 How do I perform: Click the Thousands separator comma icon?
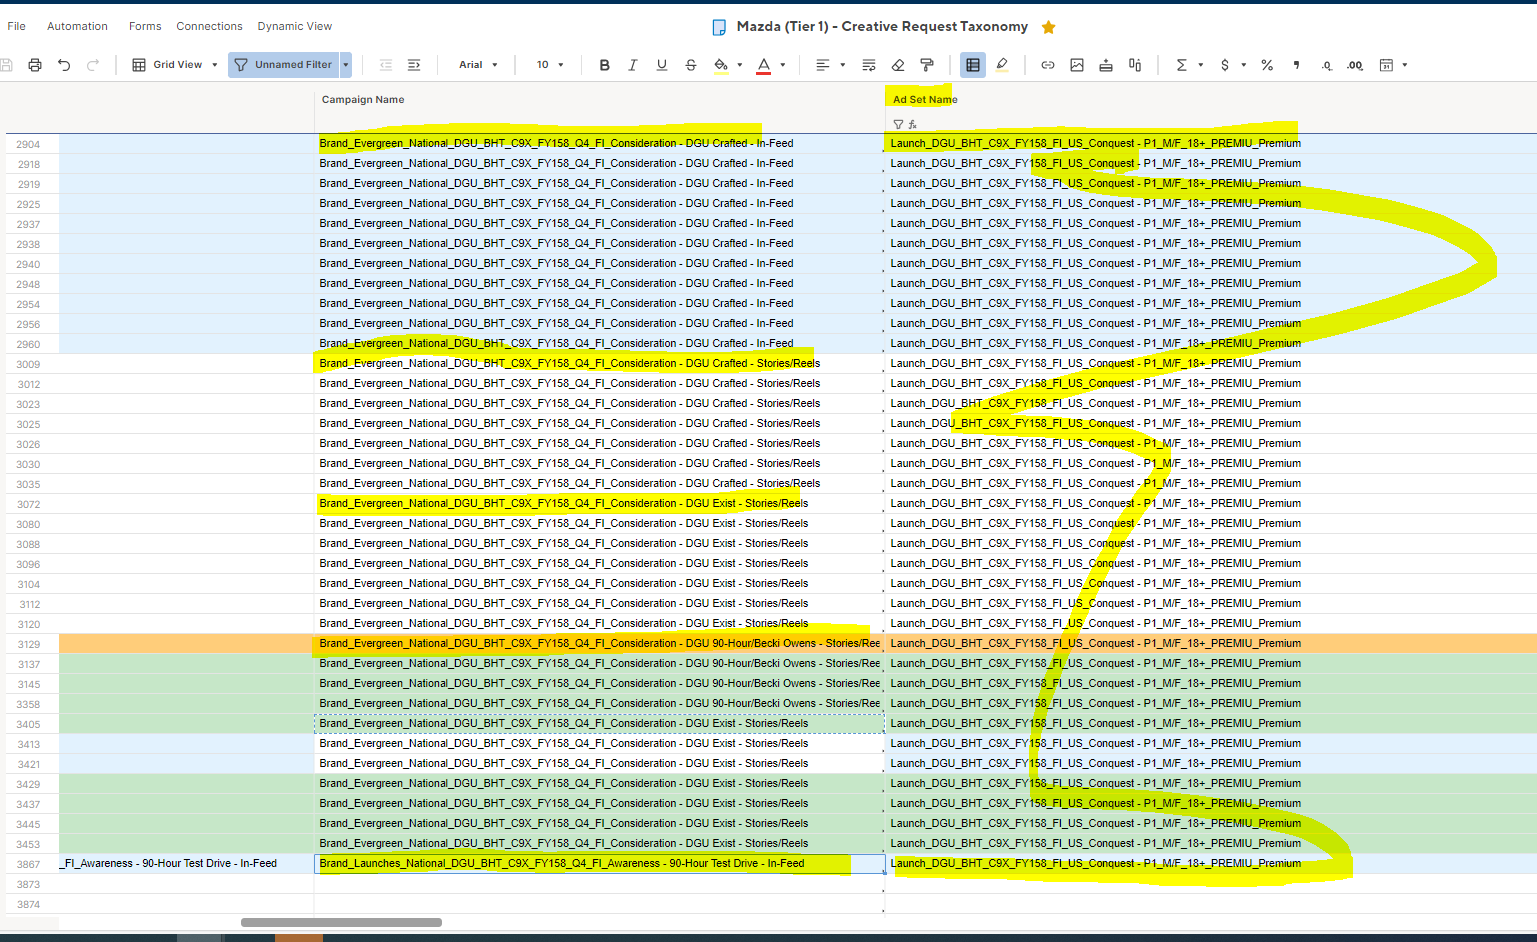tap(1297, 65)
